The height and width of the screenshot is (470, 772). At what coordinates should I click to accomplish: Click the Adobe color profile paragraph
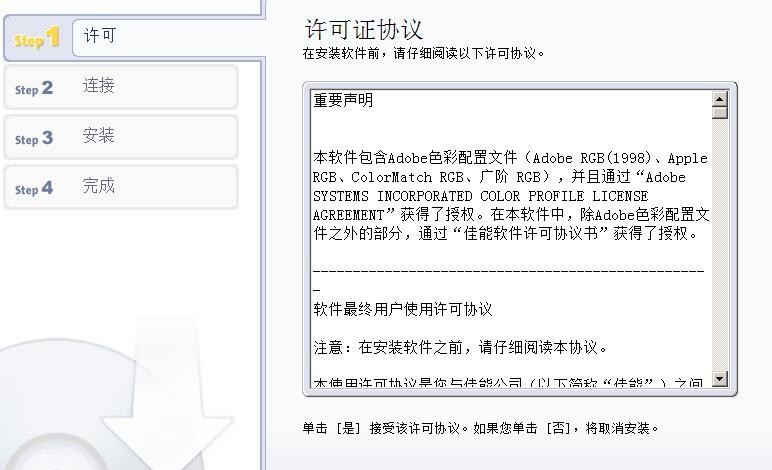click(511, 195)
